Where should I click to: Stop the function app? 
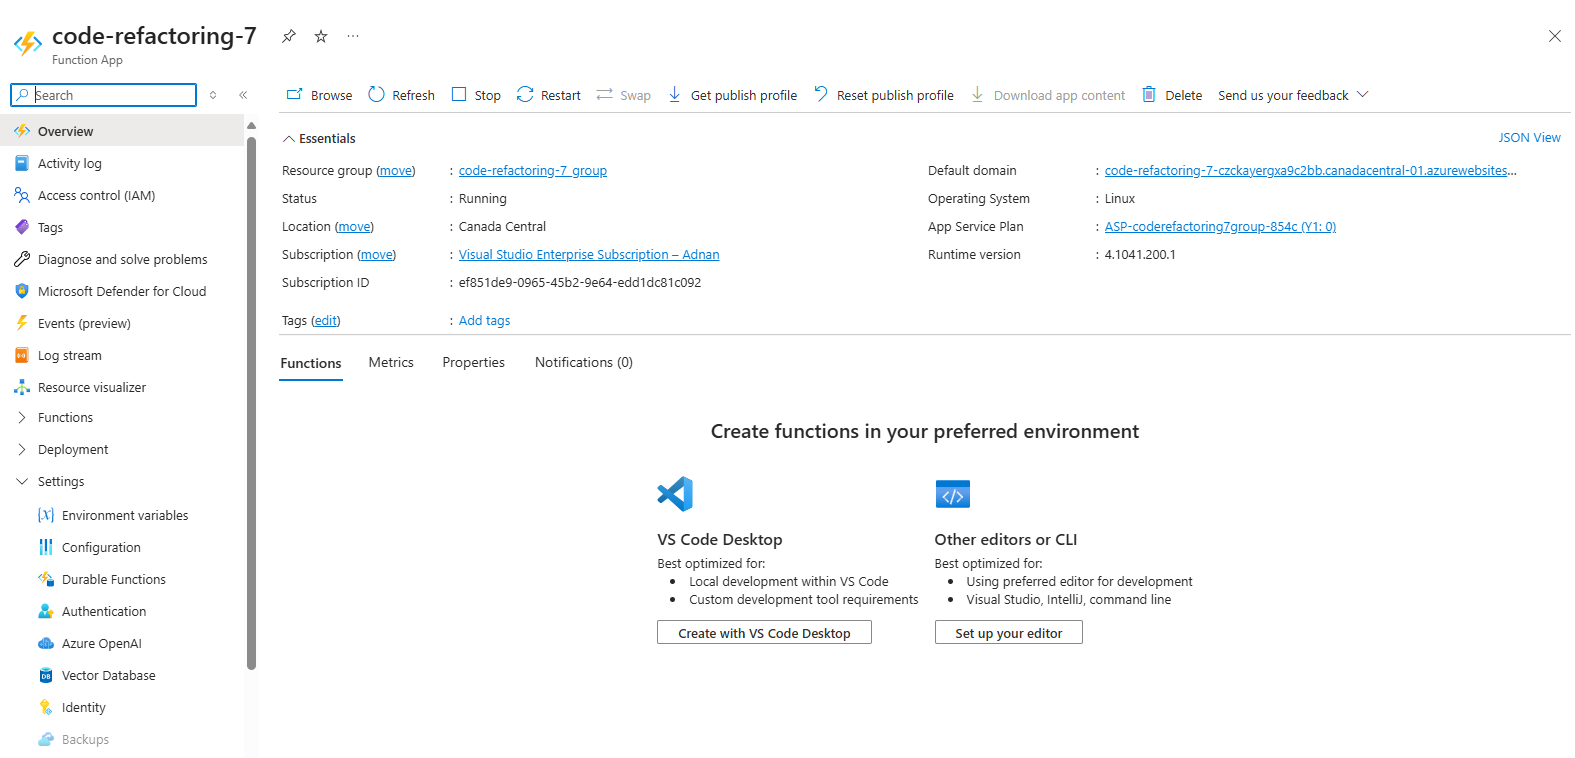click(476, 95)
